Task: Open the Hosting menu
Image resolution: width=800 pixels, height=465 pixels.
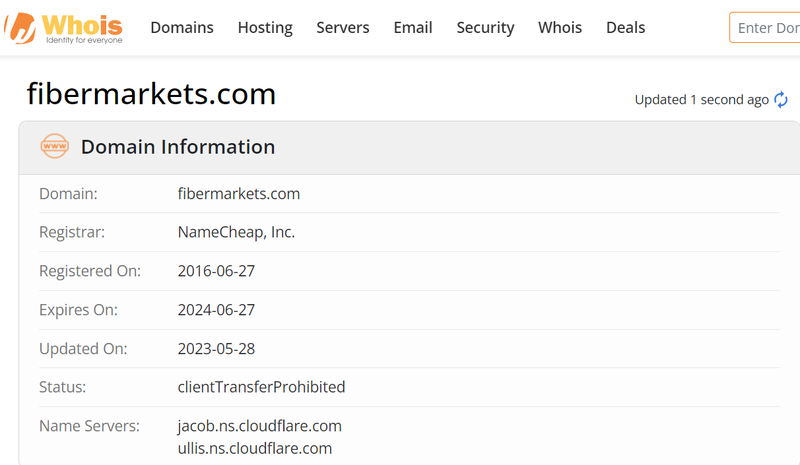Action: [265, 28]
